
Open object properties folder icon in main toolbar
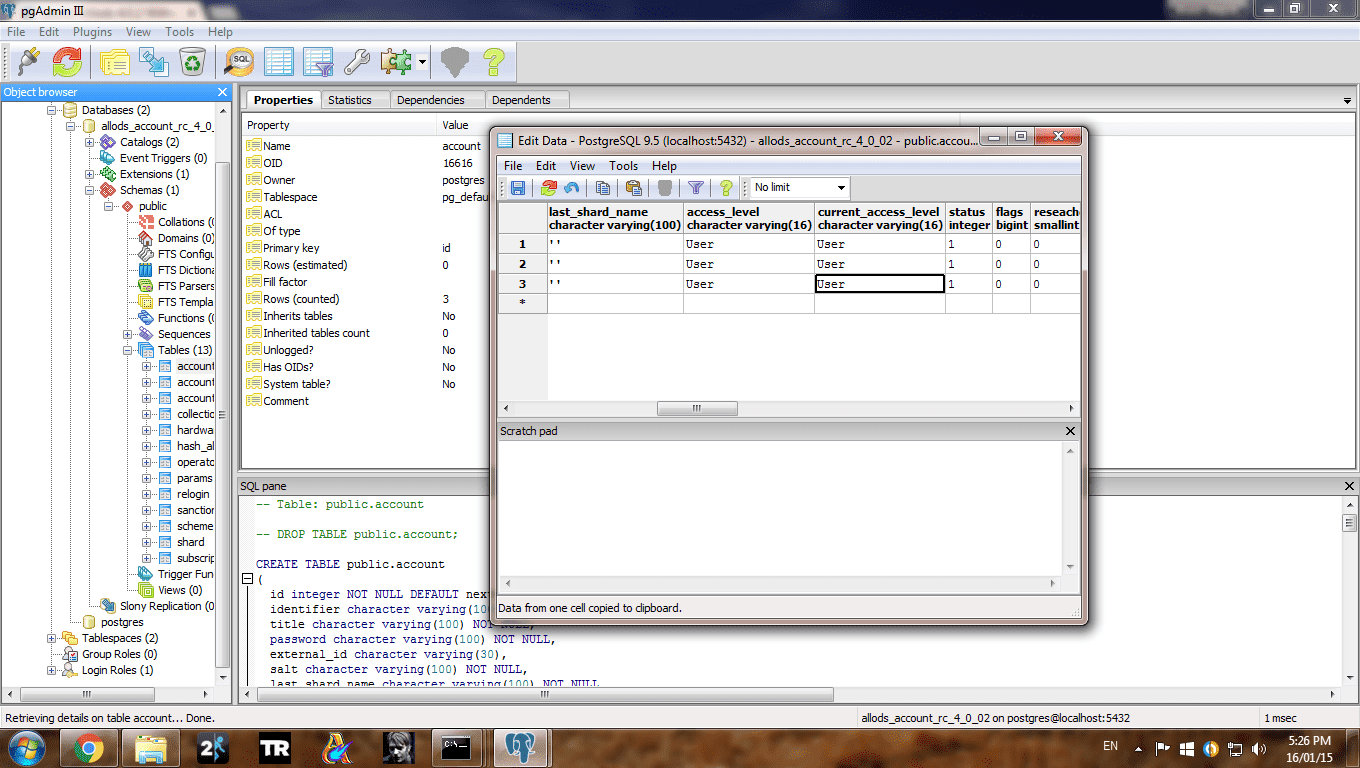pyautogui.click(x=114, y=62)
